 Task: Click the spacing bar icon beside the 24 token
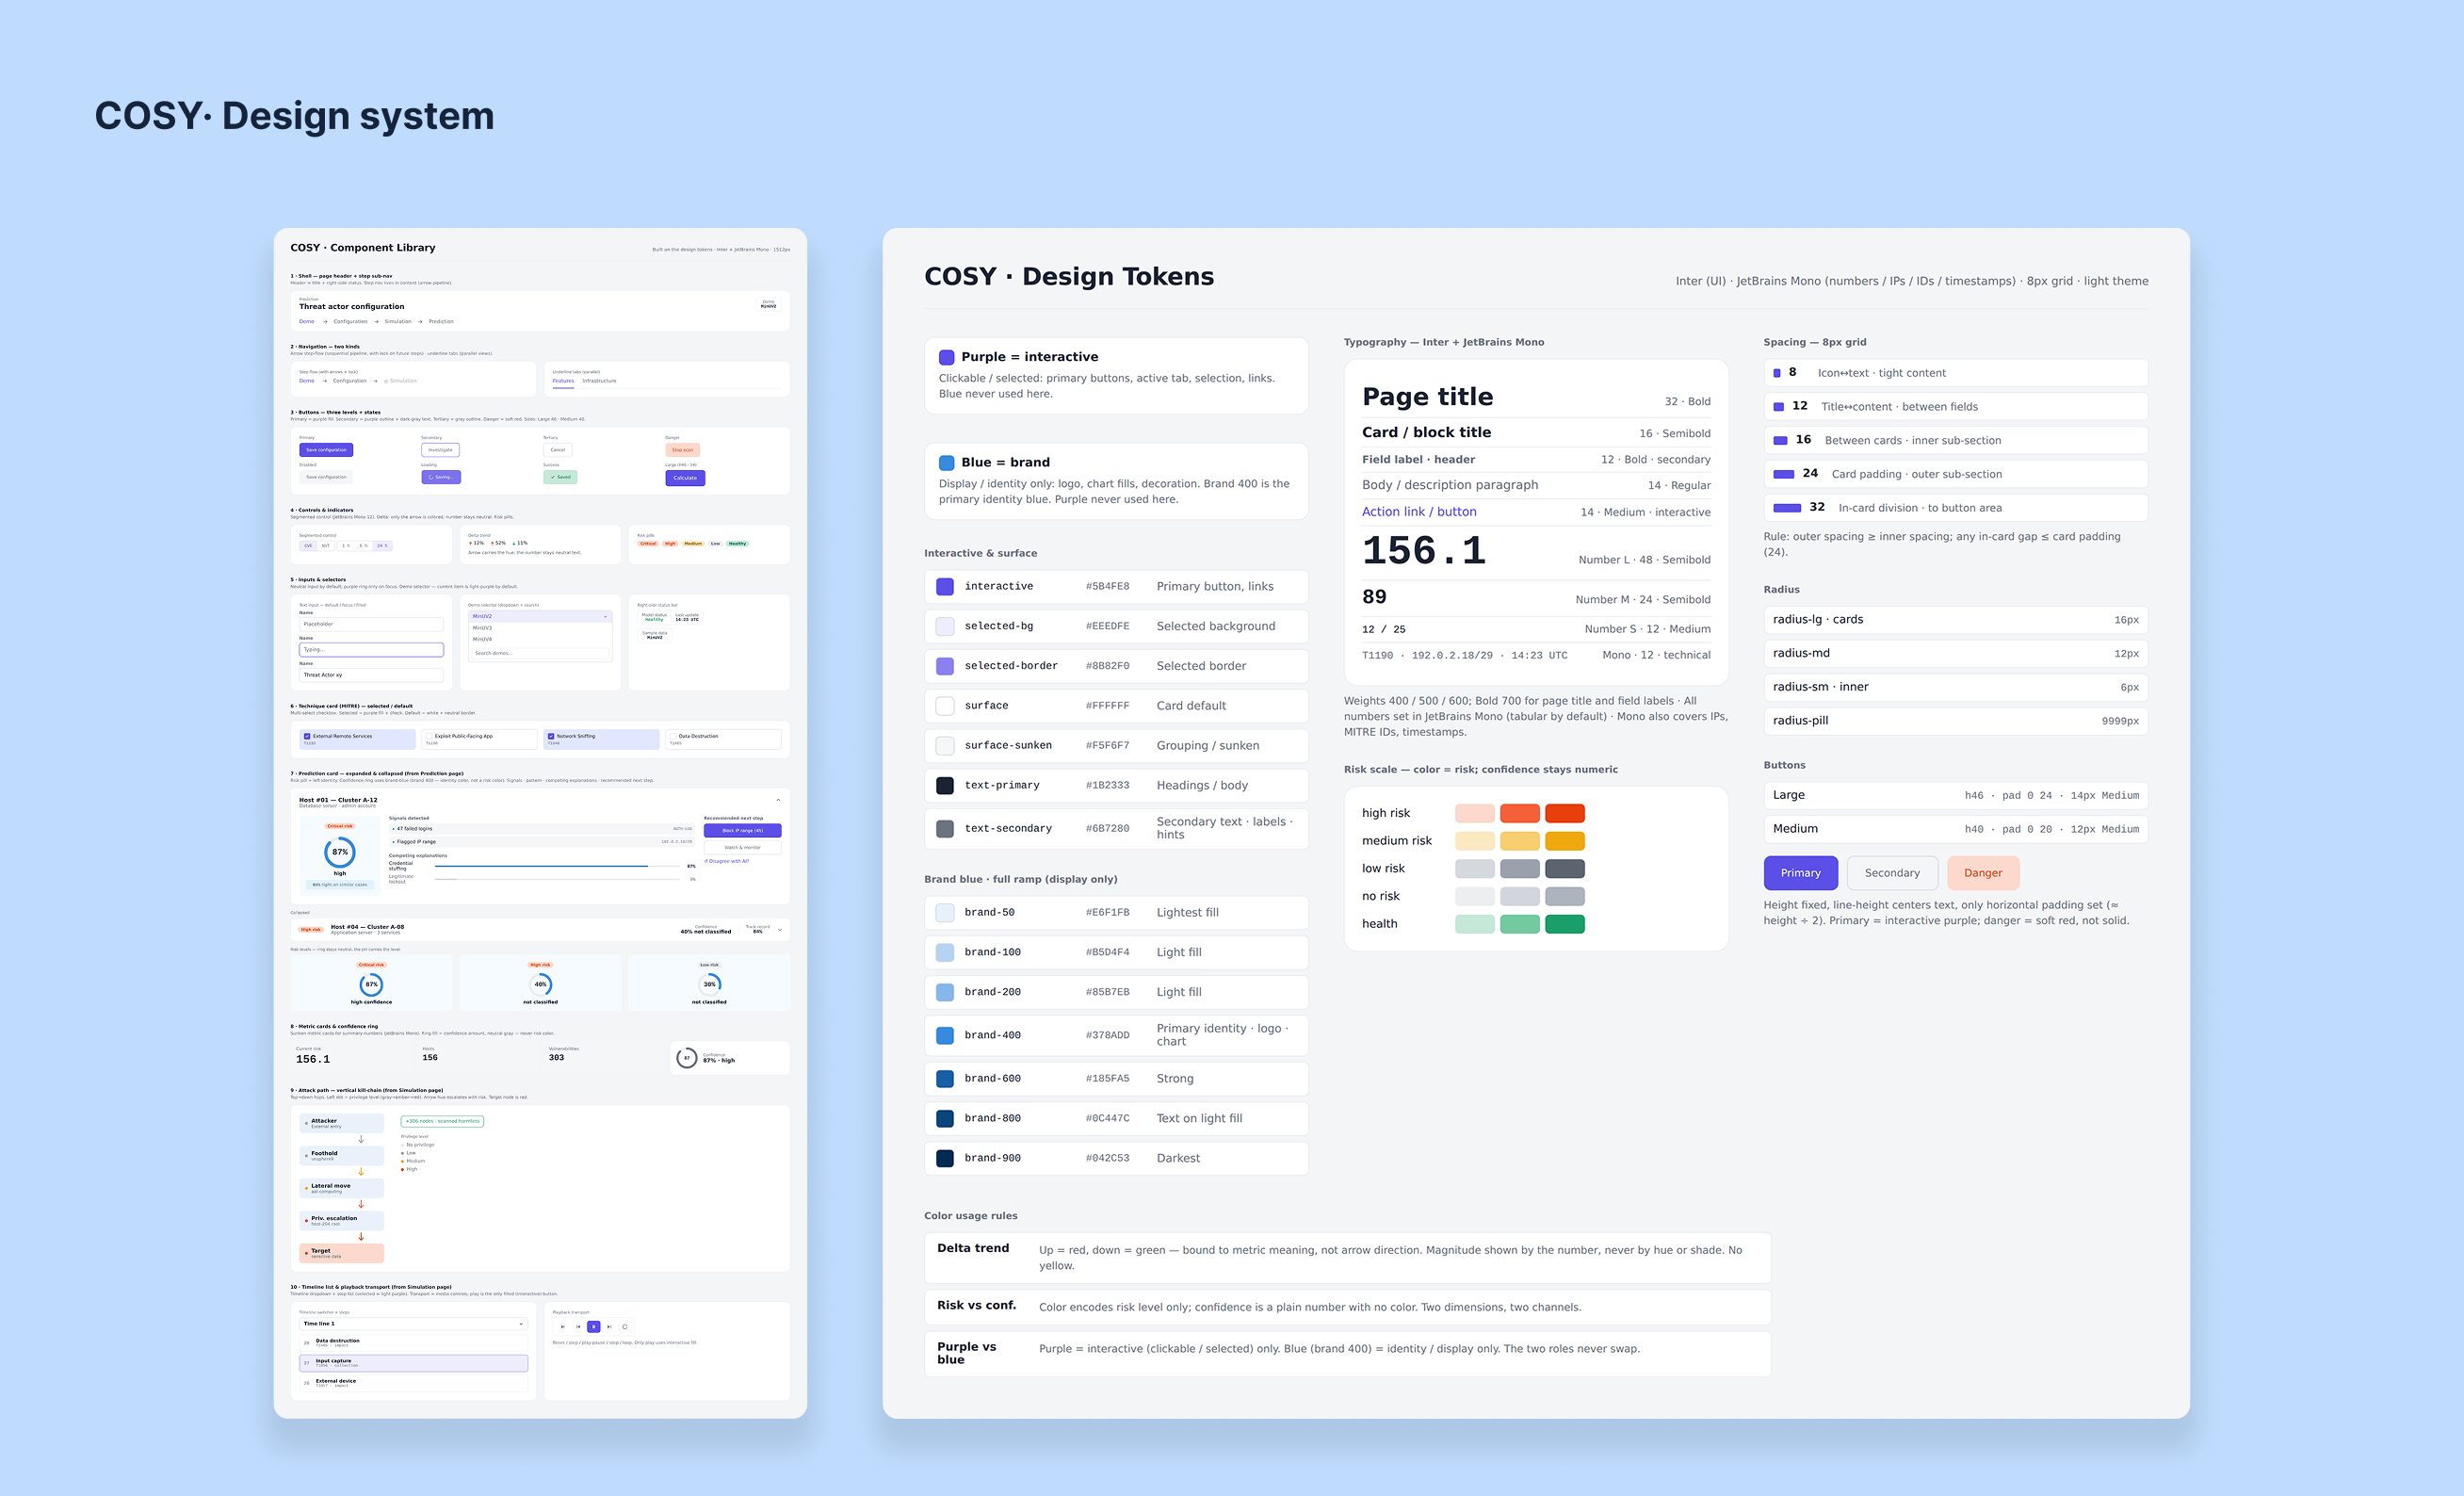coord(1783,474)
